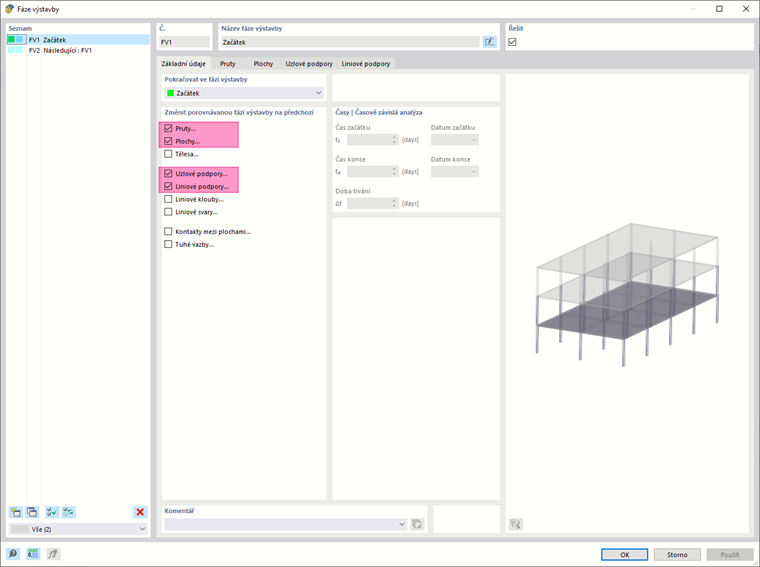Image resolution: width=760 pixels, height=567 pixels.
Task: Delete the selected construction stage
Action: click(140, 512)
